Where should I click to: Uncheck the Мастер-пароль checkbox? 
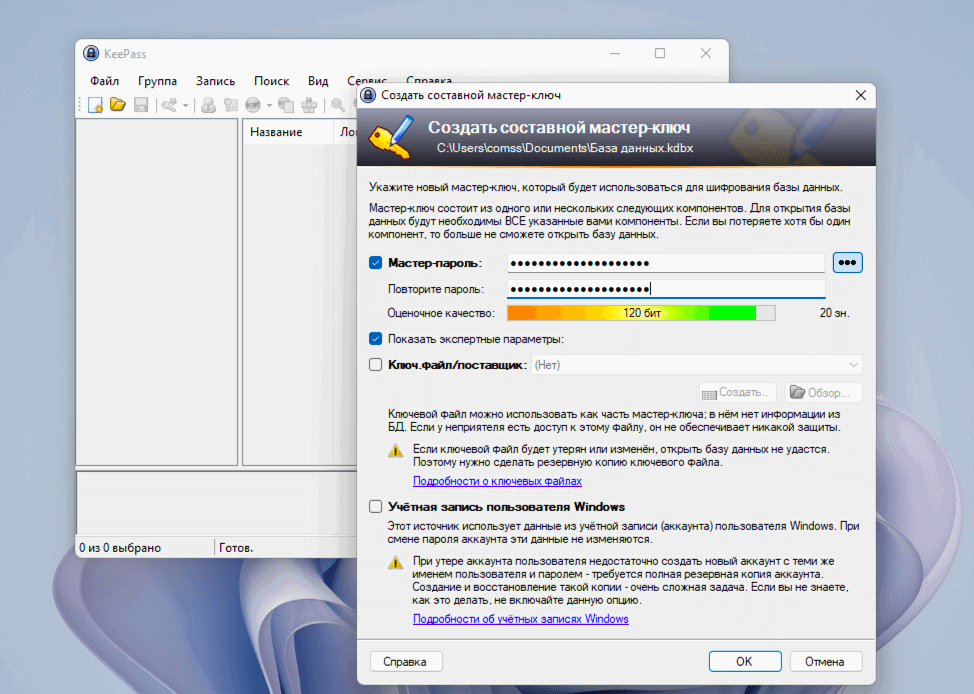coord(375,263)
